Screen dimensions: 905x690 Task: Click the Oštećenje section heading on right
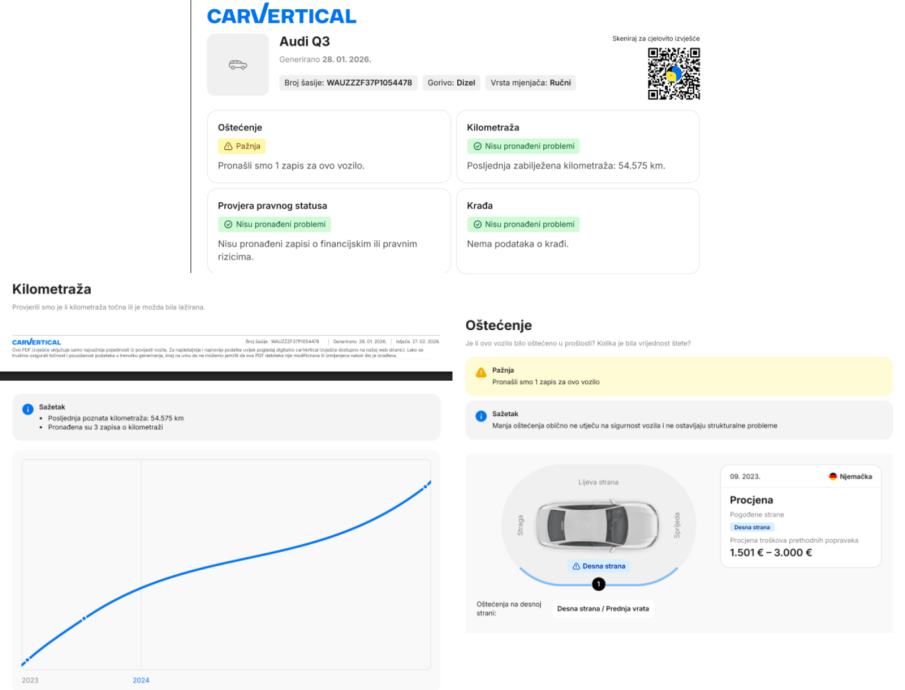(499, 326)
